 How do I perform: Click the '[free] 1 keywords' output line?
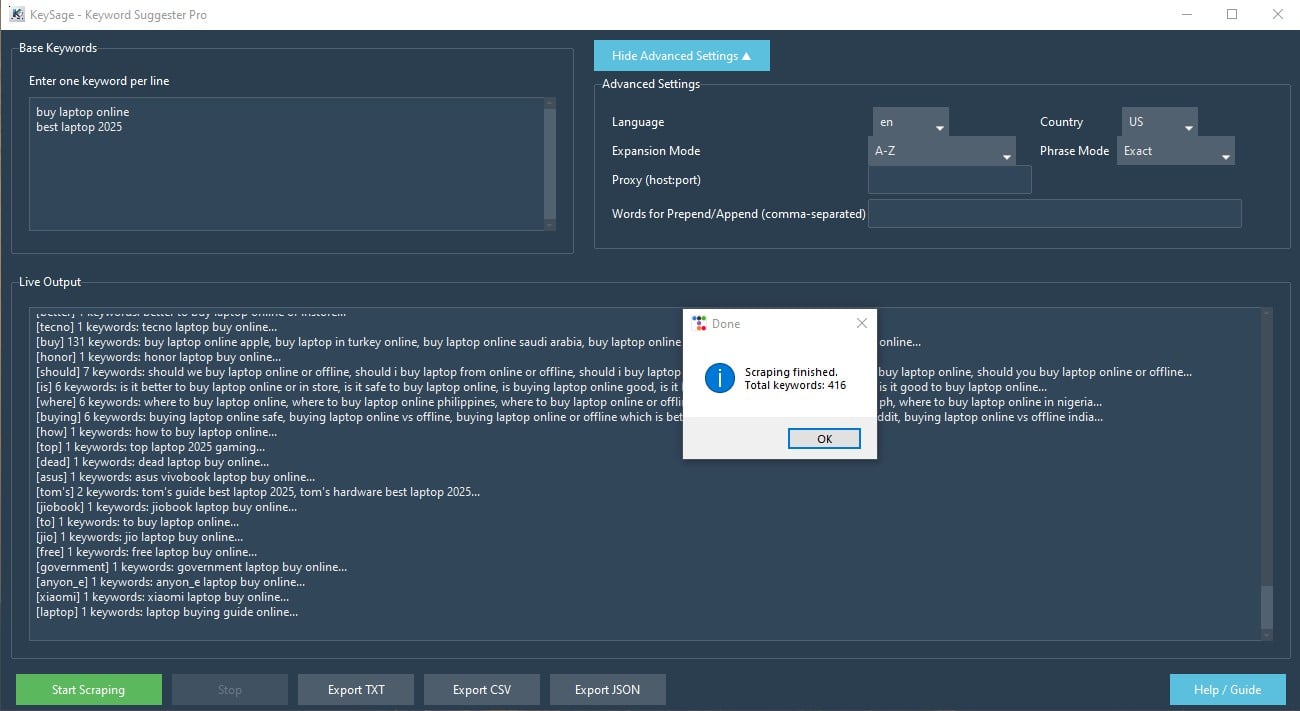tap(146, 552)
